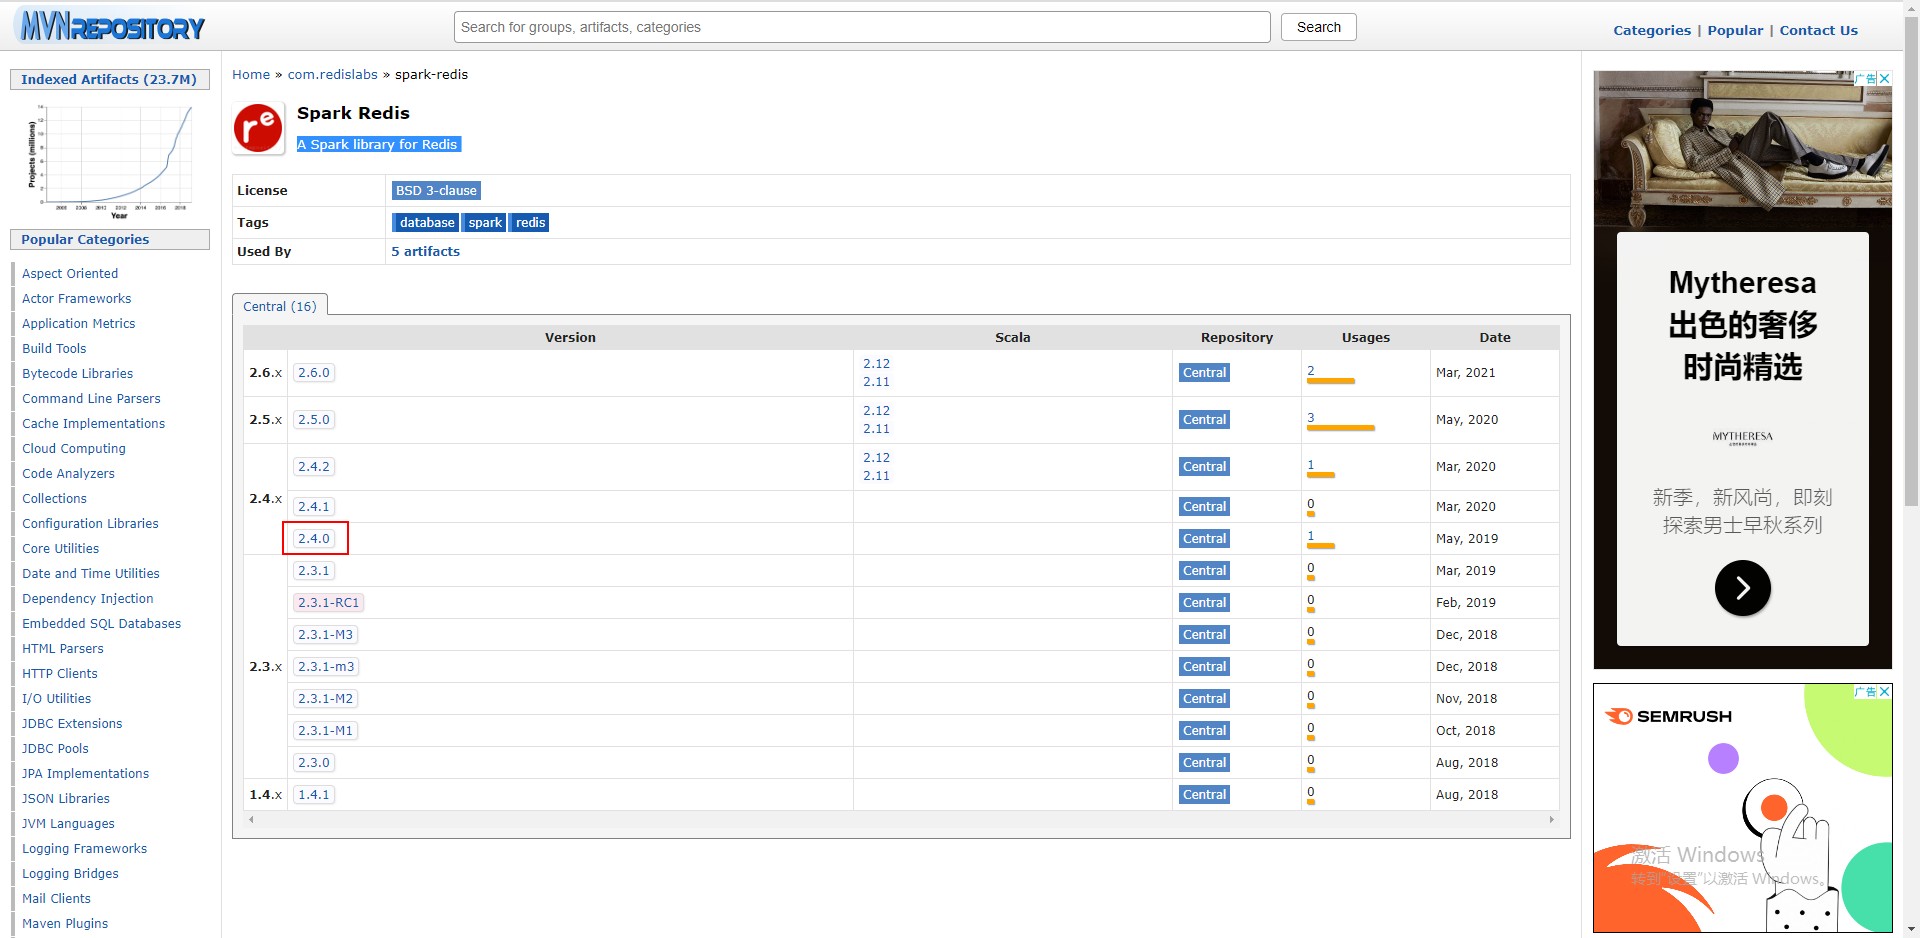Open Maven Plugins category

pyautogui.click(x=65, y=923)
